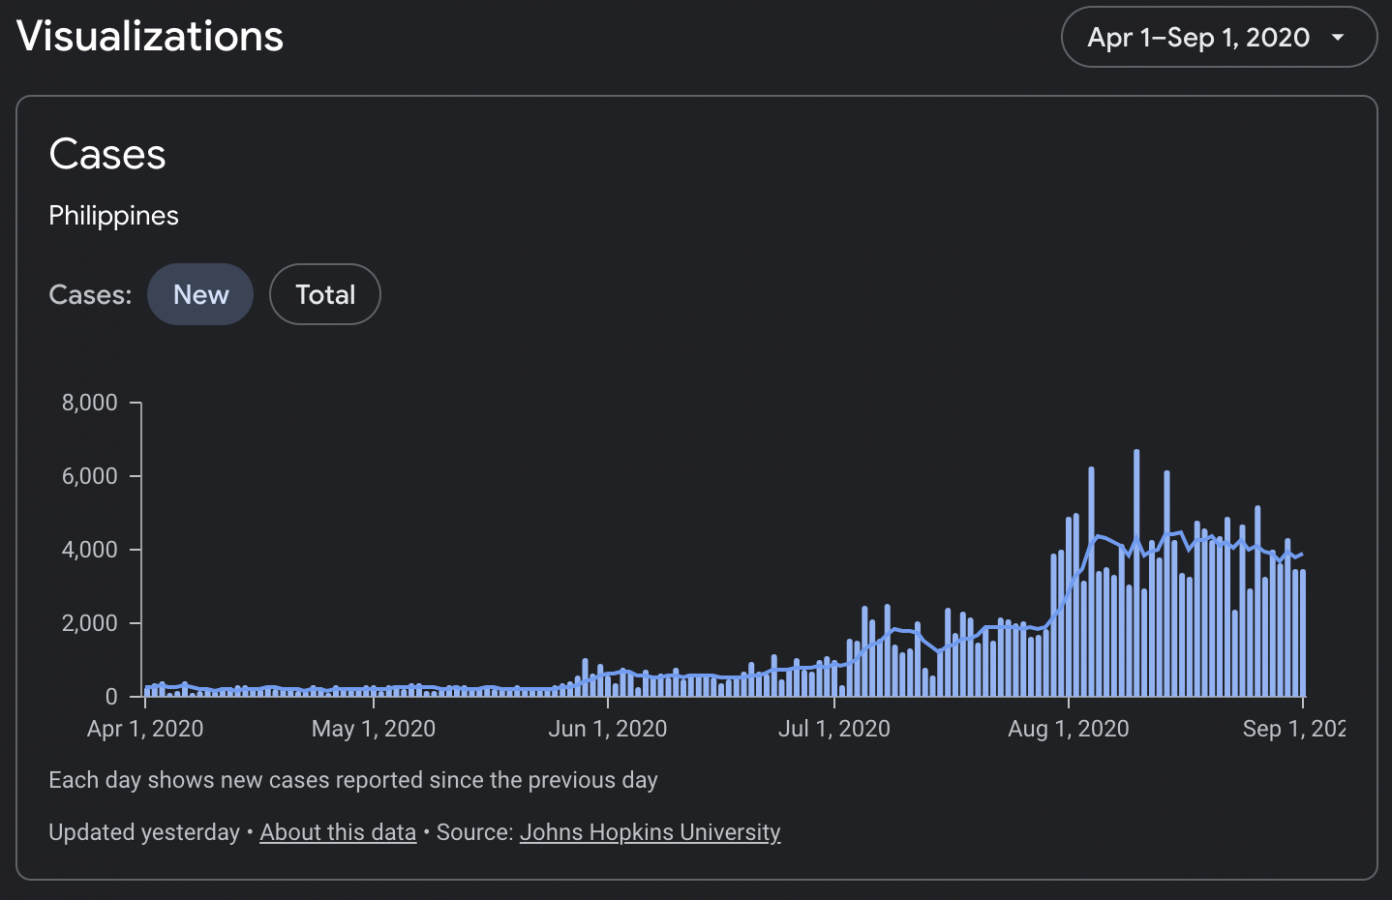Open the About this data link
Screen dimensions: 1392x900
pyautogui.click(x=338, y=832)
